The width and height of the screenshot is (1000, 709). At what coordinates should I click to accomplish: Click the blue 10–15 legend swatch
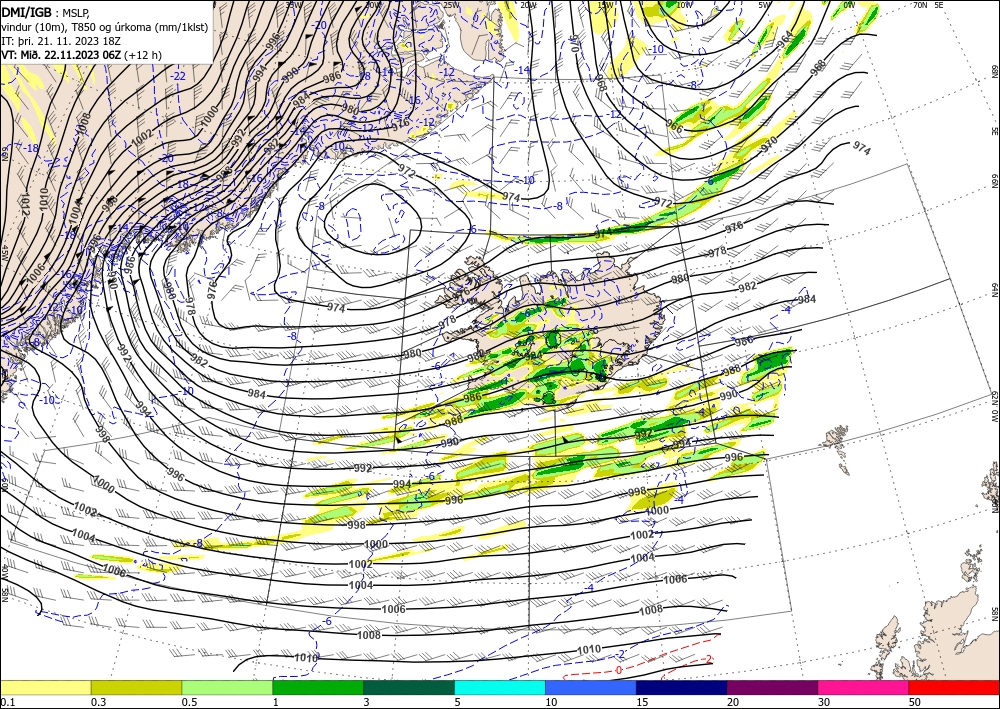(591, 687)
